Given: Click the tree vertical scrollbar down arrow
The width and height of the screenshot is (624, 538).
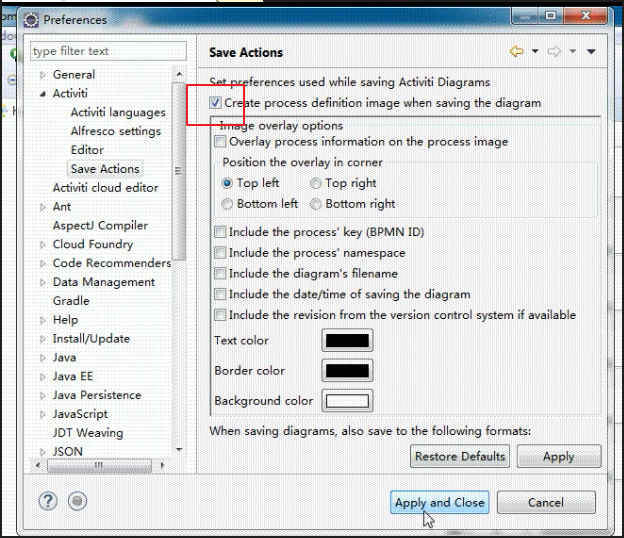Looking at the screenshot, I should point(179,450).
